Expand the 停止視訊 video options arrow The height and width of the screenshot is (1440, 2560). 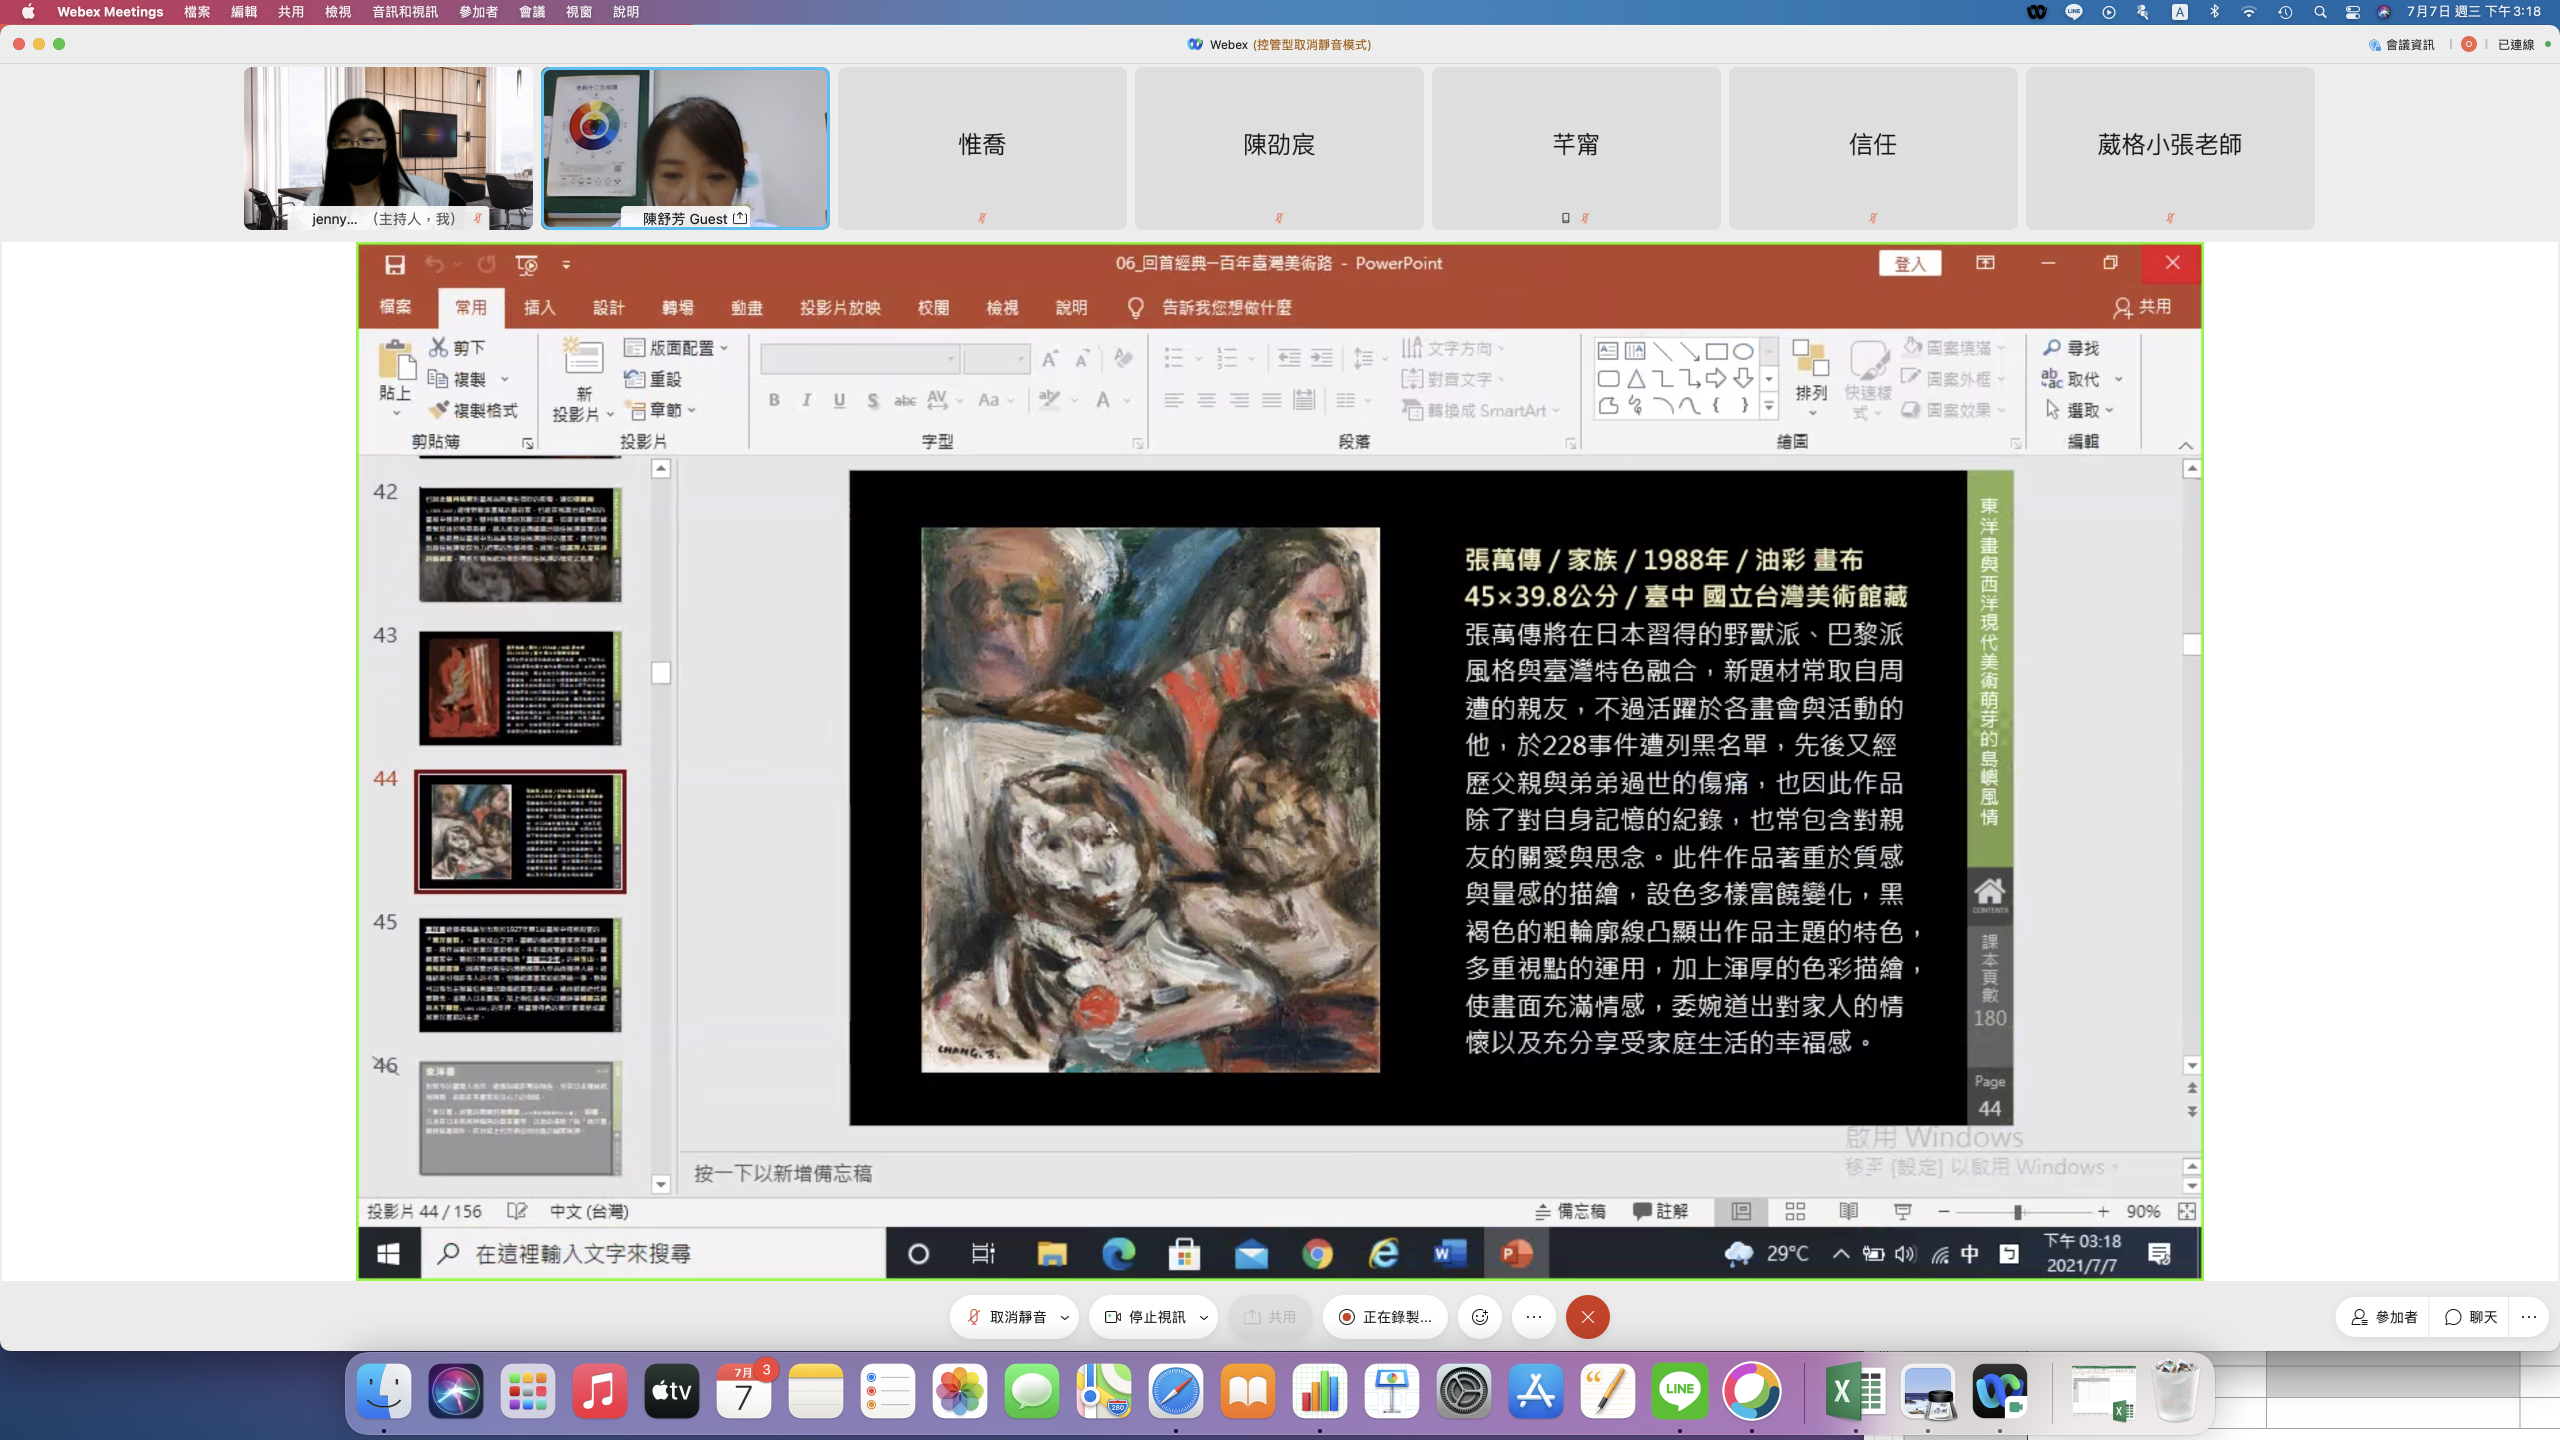pyautogui.click(x=1204, y=1317)
